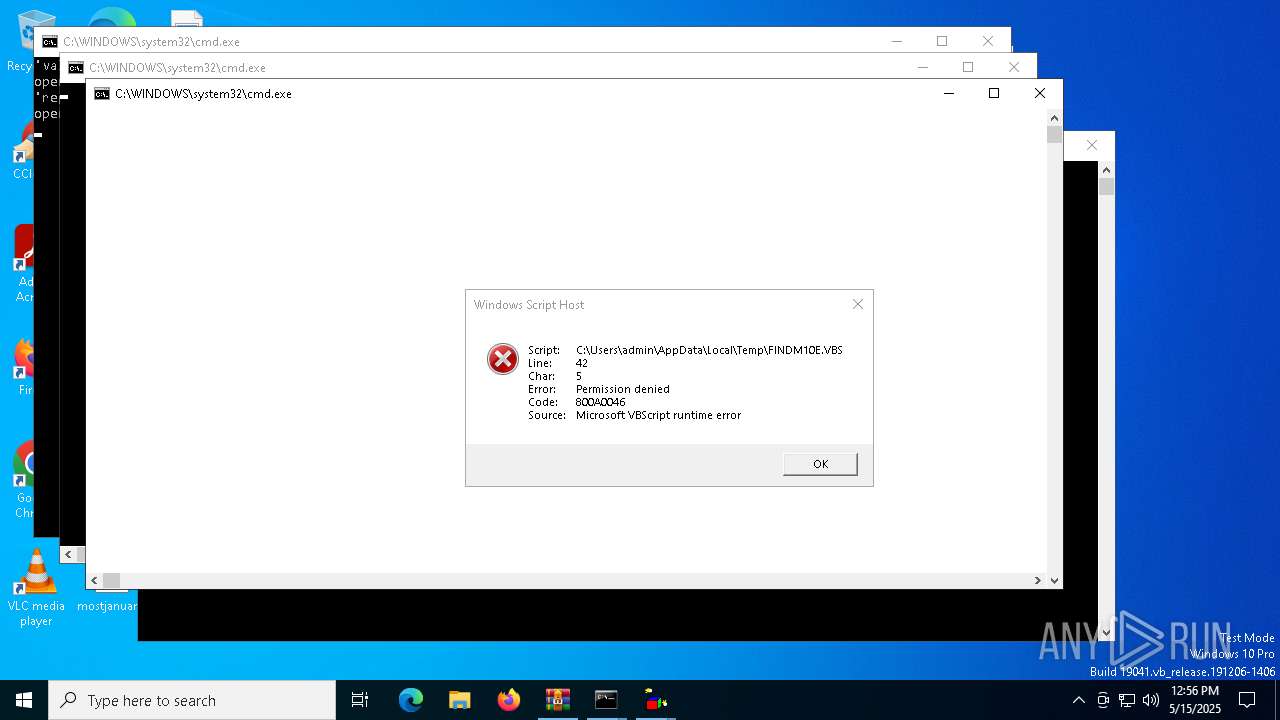Screen dimensions: 1280x720
Task: Click the error code 800A0046
Action: pos(600,402)
